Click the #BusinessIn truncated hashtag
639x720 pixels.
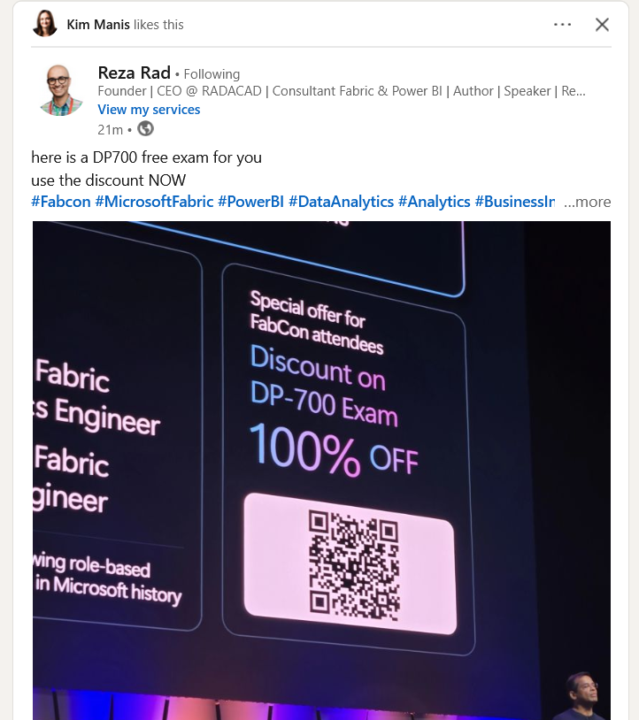click(x=515, y=202)
